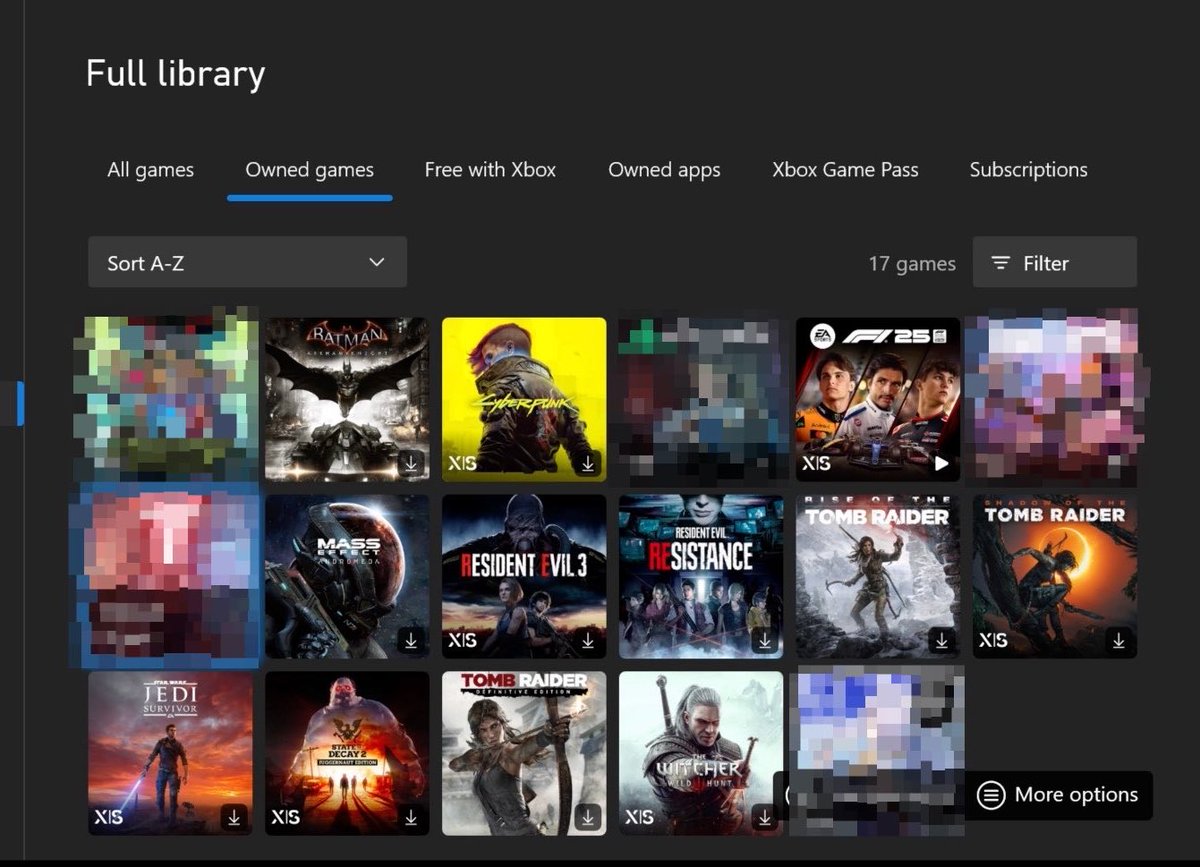Click X|S badge on Resident Evil 3
Image resolution: width=1200 pixels, height=867 pixels.
[463, 640]
